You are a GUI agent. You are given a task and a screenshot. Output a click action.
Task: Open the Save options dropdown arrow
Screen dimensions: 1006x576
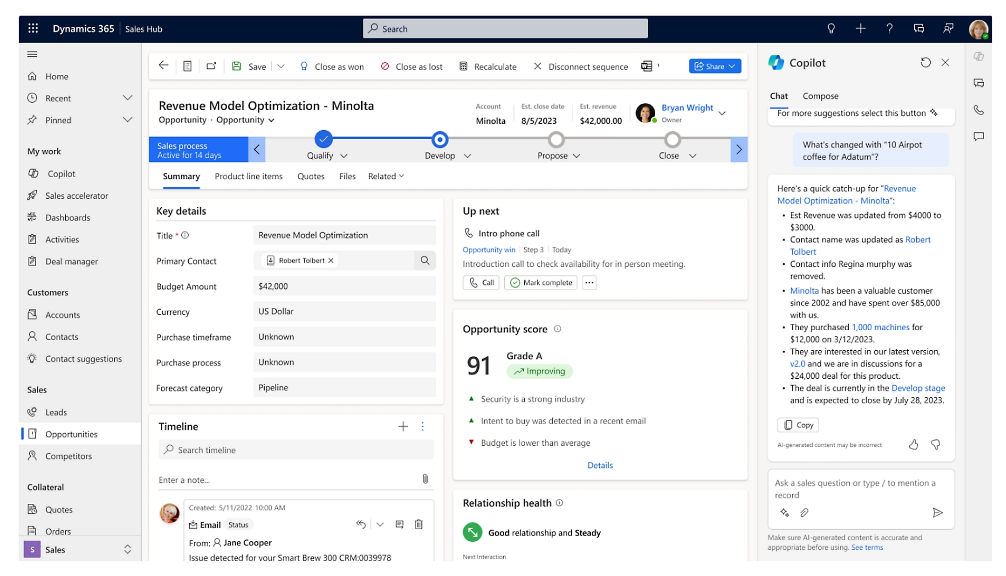[x=281, y=66]
